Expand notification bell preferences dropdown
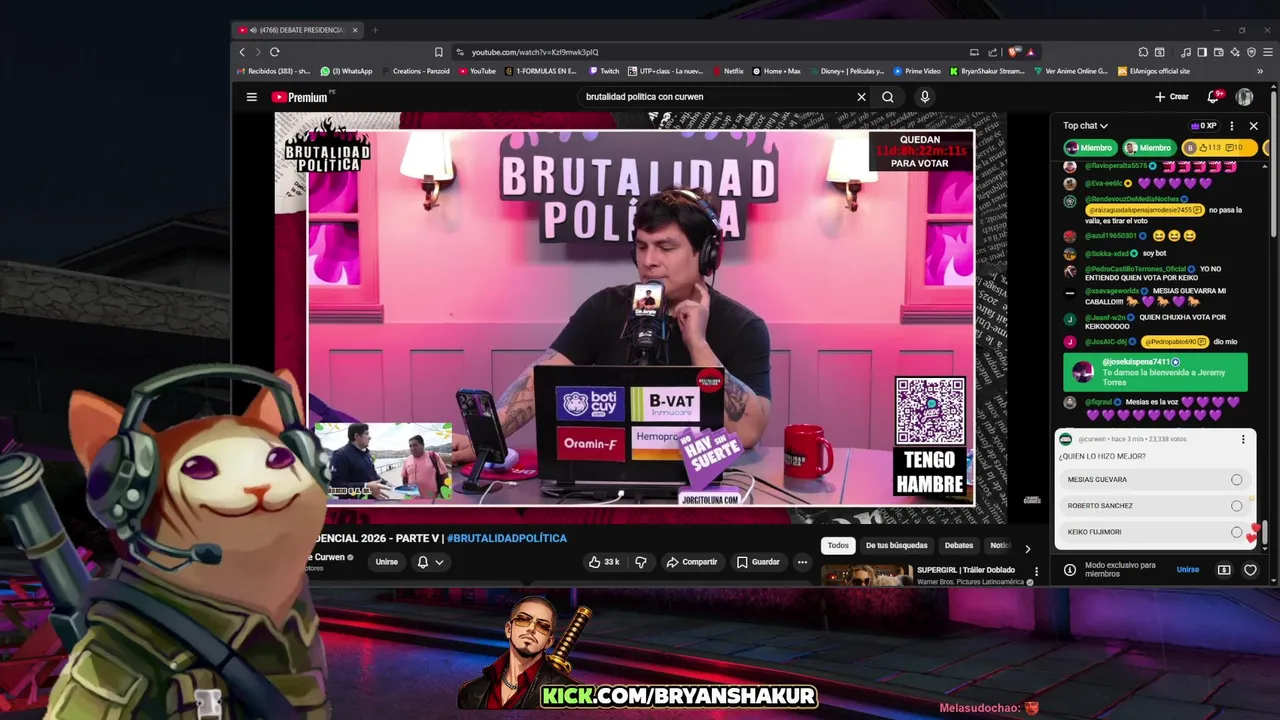This screenshot has height=720, width=1280. pyautogui.click(x=439, y=562)
